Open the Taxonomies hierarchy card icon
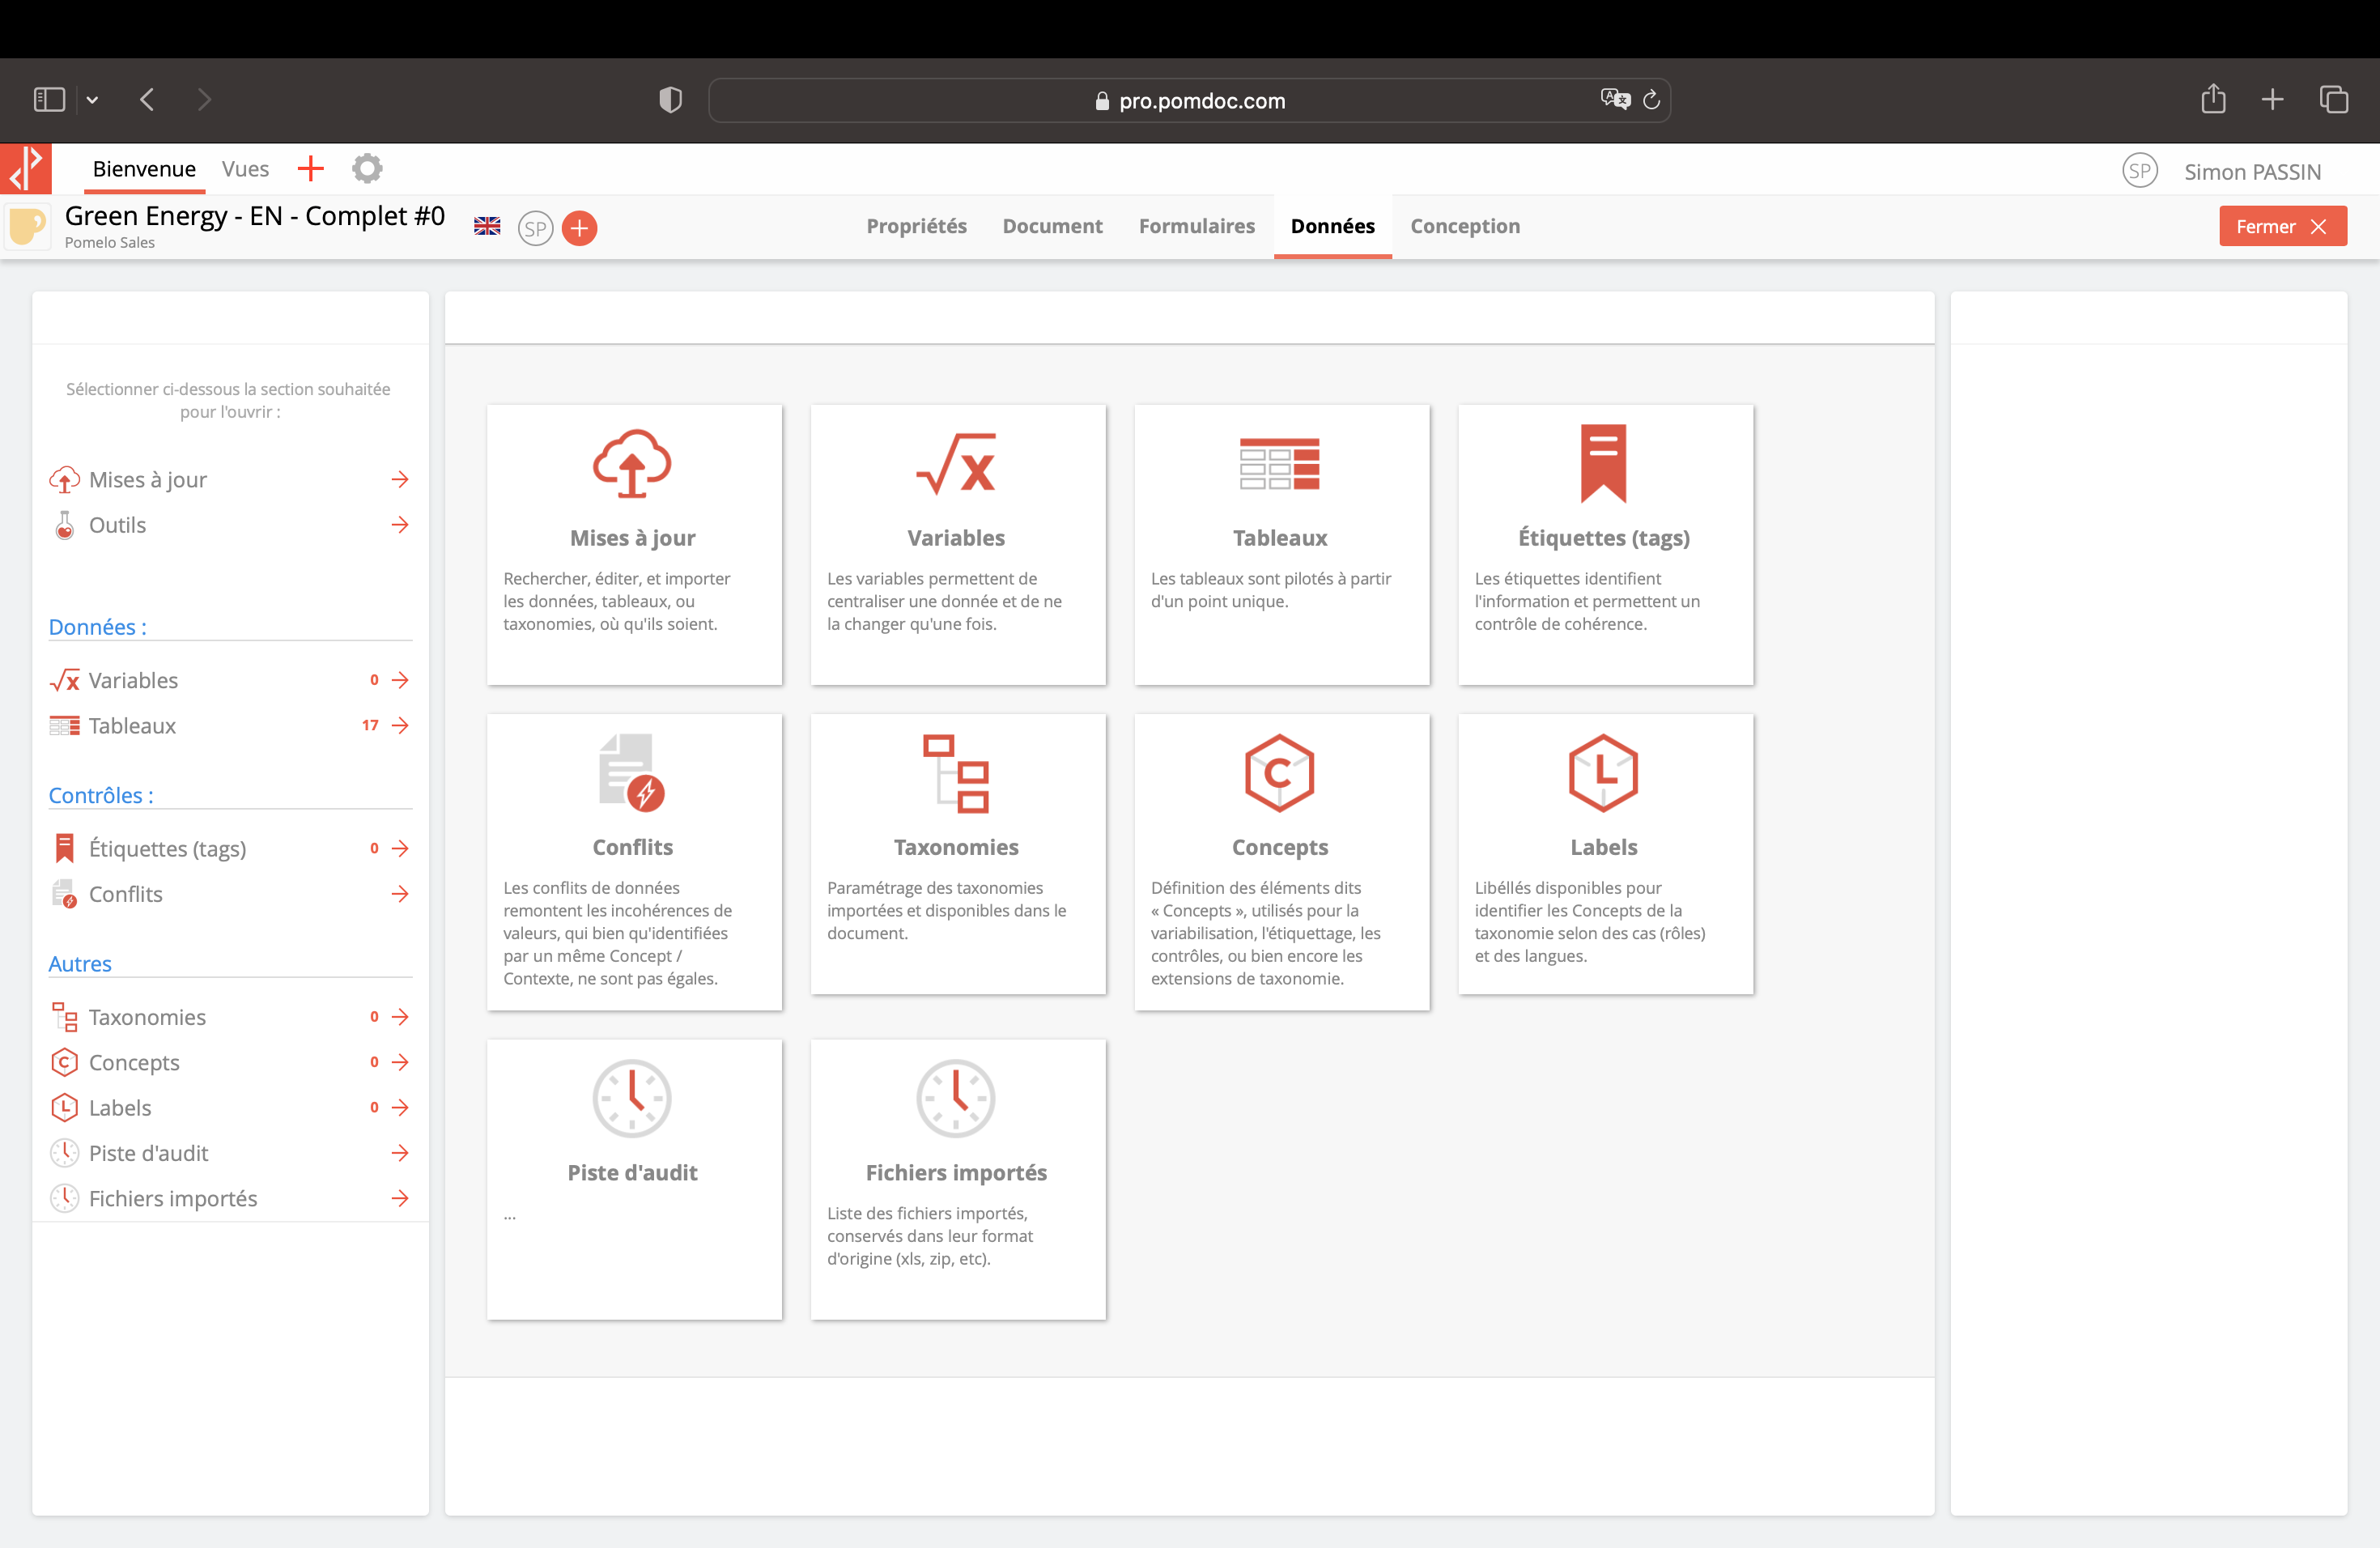2380x1548 pixels. (956, 772)
